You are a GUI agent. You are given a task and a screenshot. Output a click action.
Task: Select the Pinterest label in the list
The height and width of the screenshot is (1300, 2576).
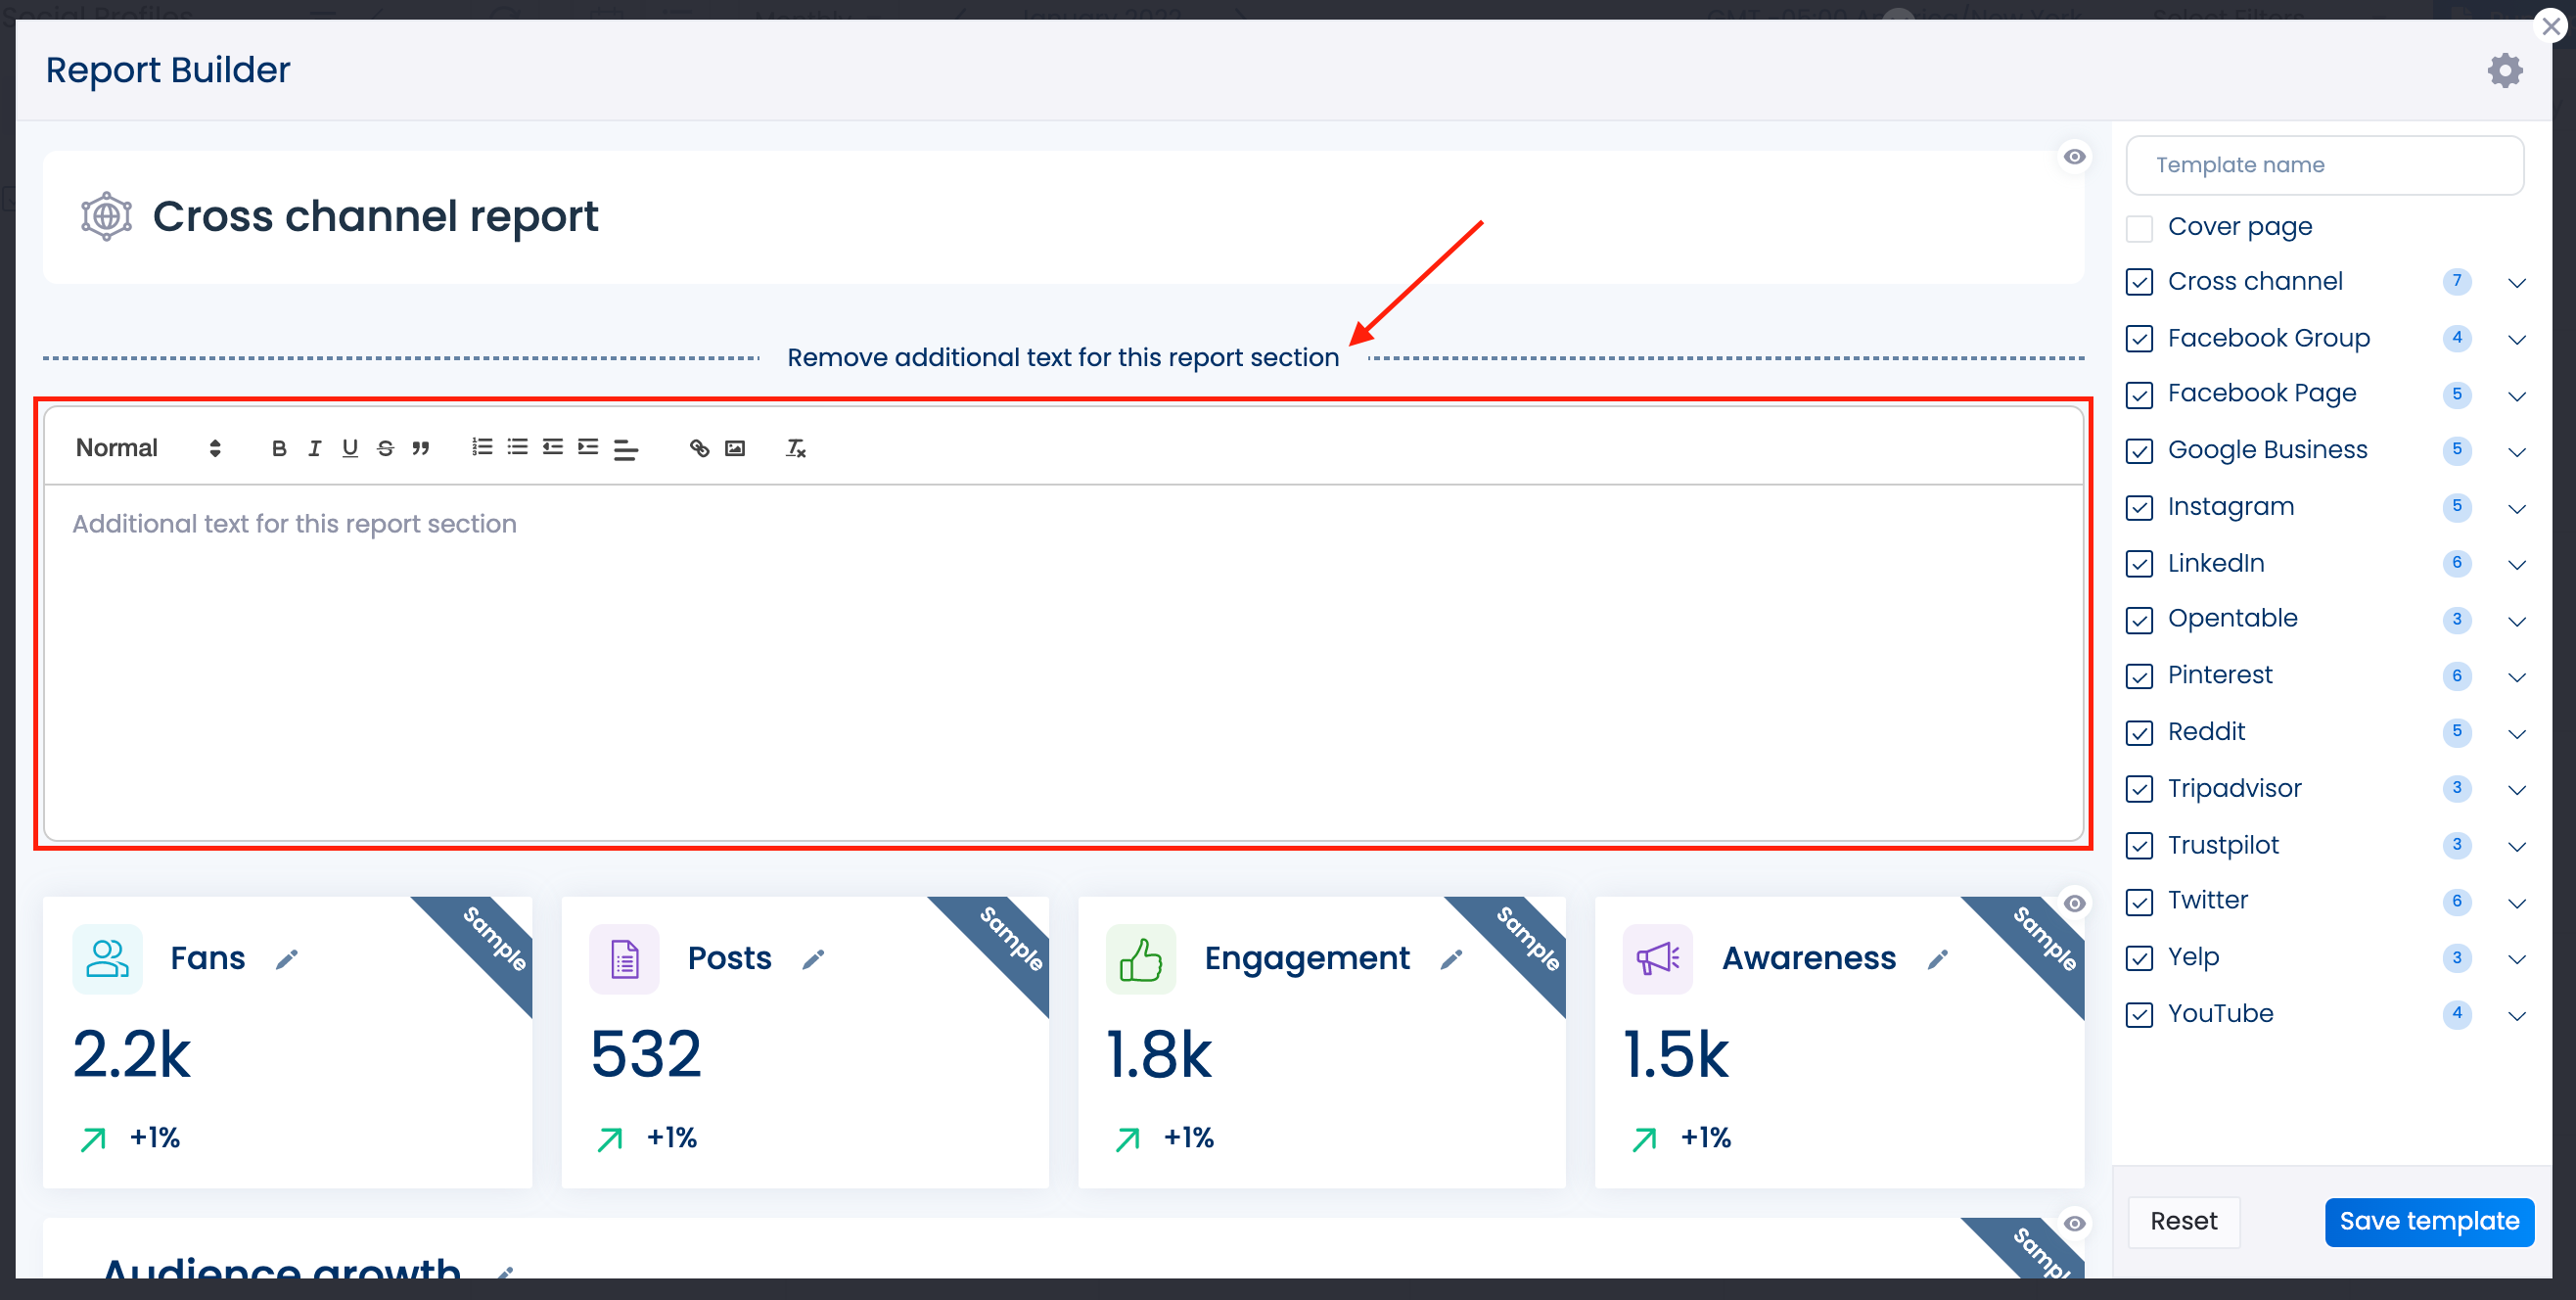point(2219,675)
